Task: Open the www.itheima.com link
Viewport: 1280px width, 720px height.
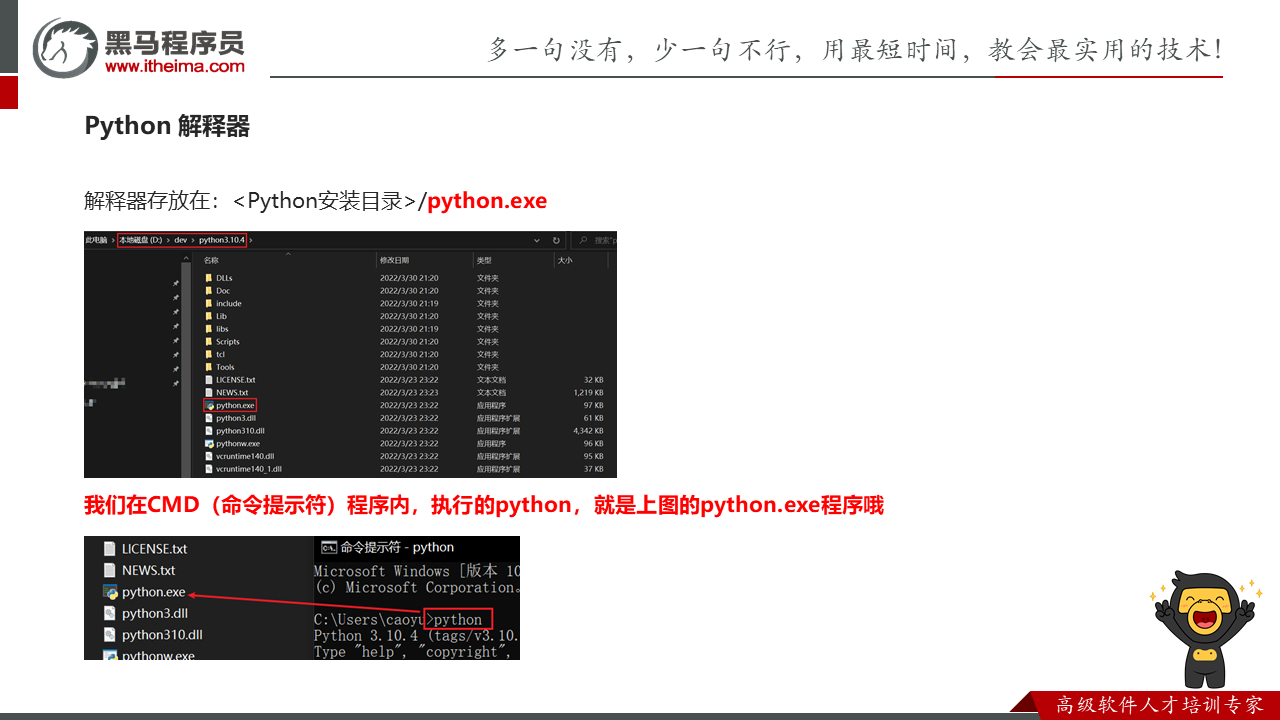Action: [174, 67]
